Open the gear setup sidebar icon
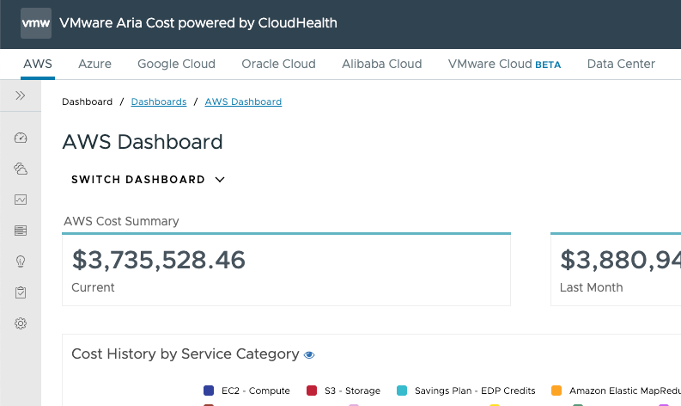This screenshot has height=406, width=681. click(20, 323)
